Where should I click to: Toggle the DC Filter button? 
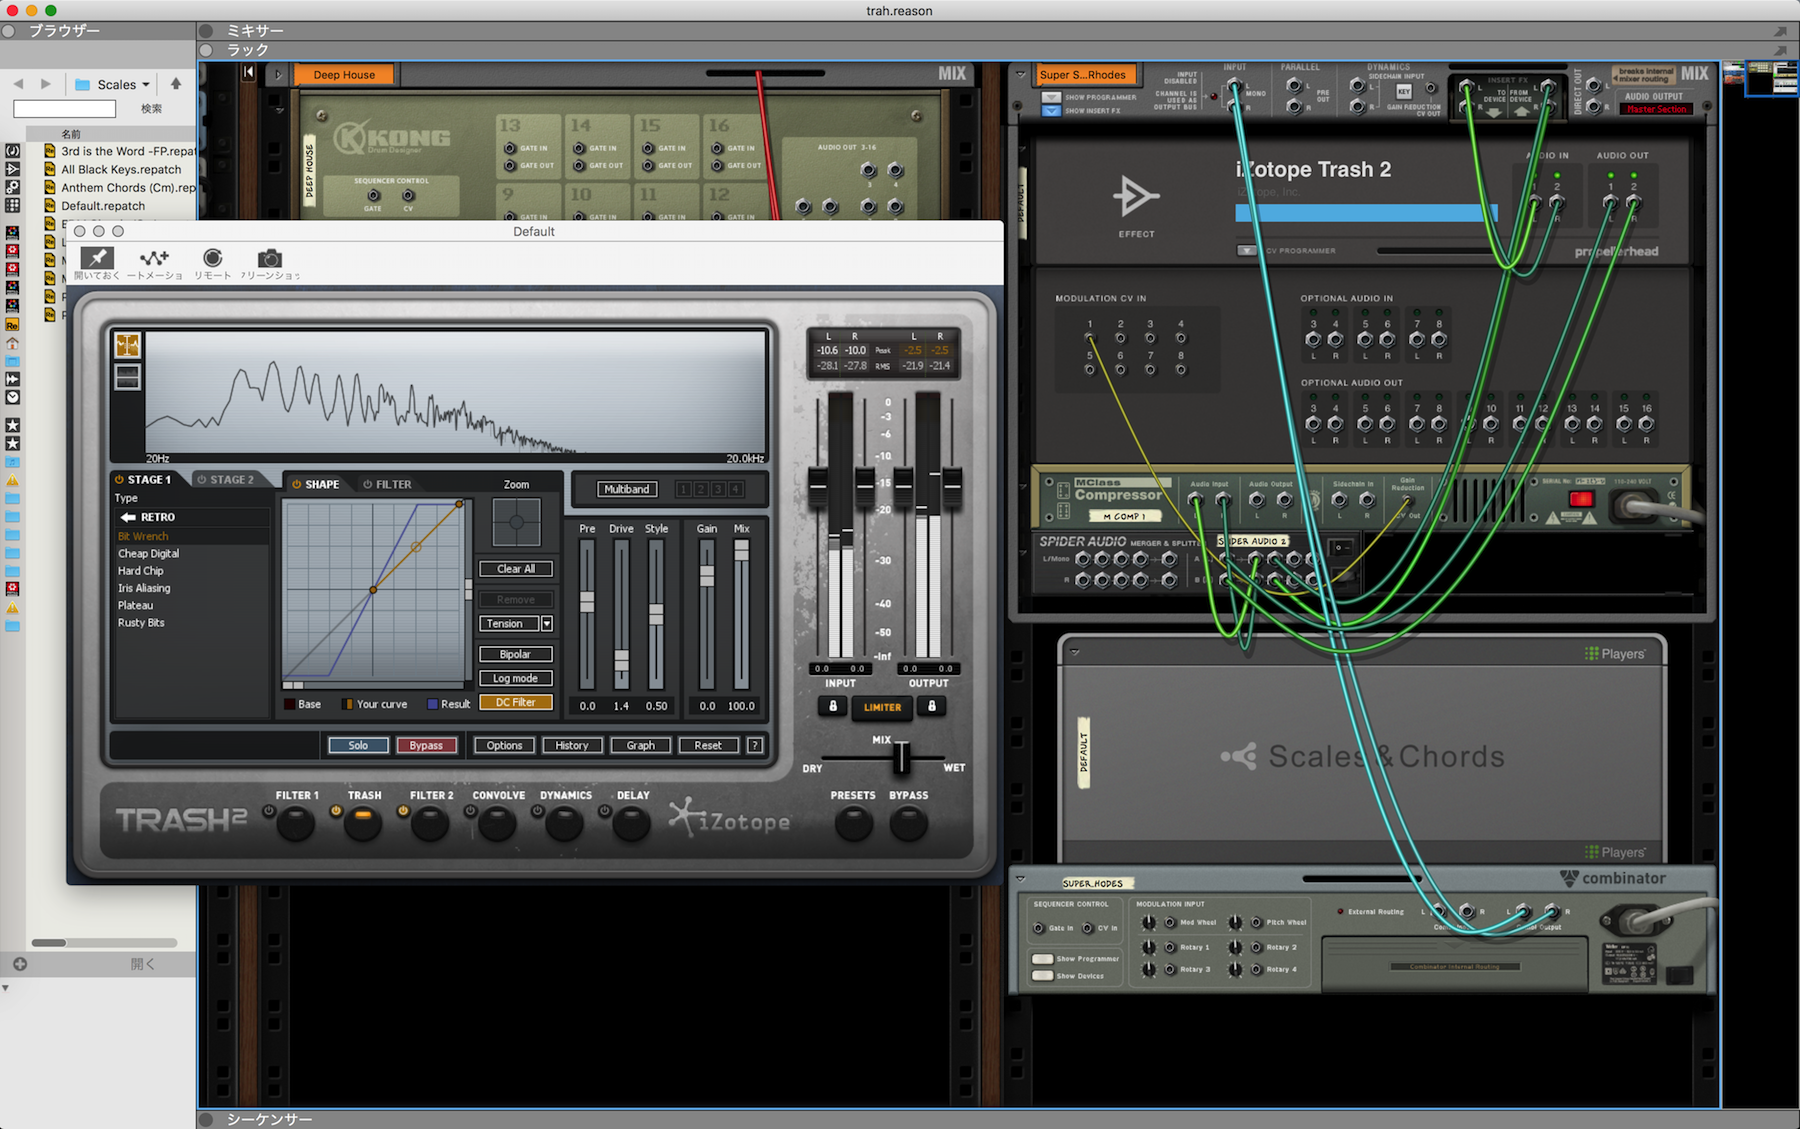(516, 702)
